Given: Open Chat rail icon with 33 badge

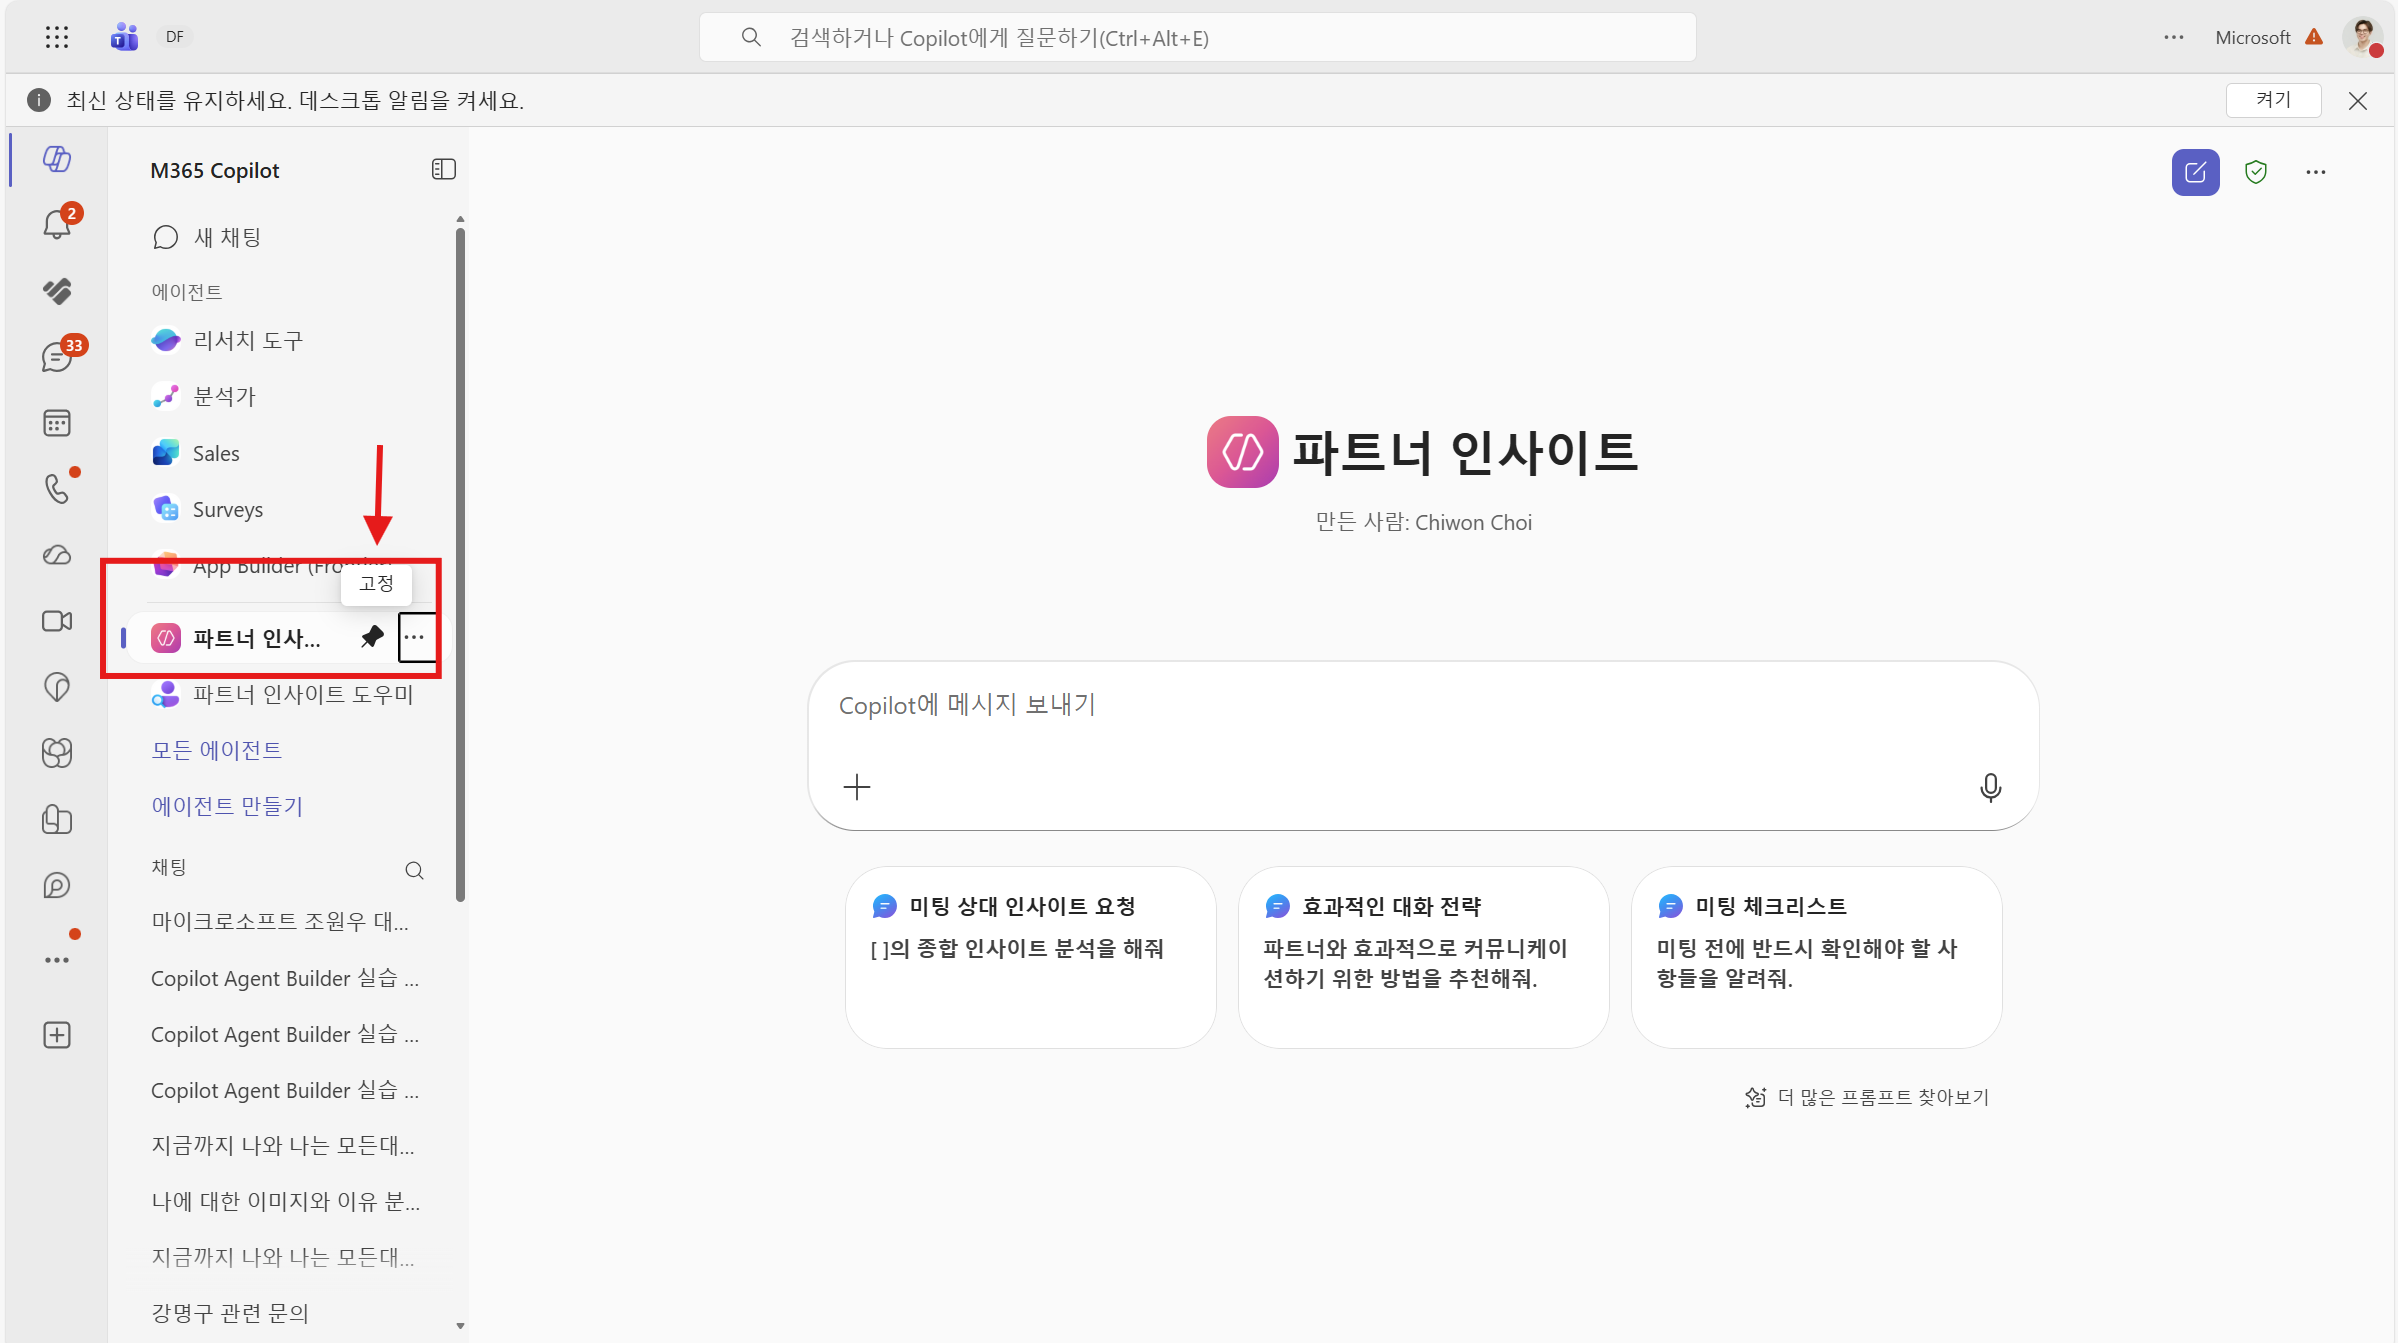Looking at the screenshot, I should pyautogui.click(x=57, y=357).
